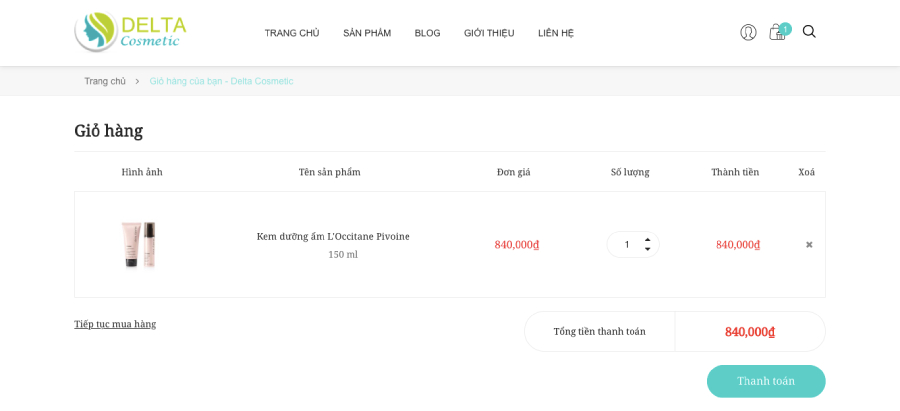Increase quantity with the up arrow
900x411 pixels.
(x=647, y=239)
